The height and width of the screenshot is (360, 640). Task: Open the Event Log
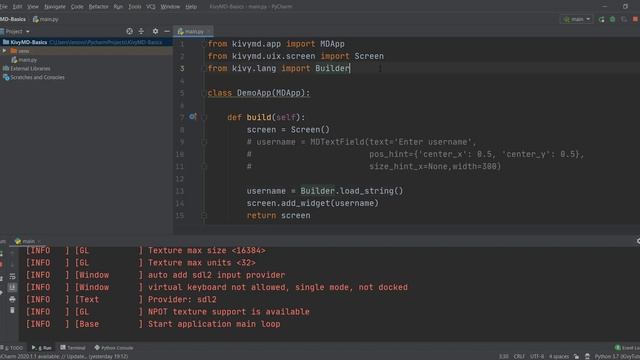628,348
